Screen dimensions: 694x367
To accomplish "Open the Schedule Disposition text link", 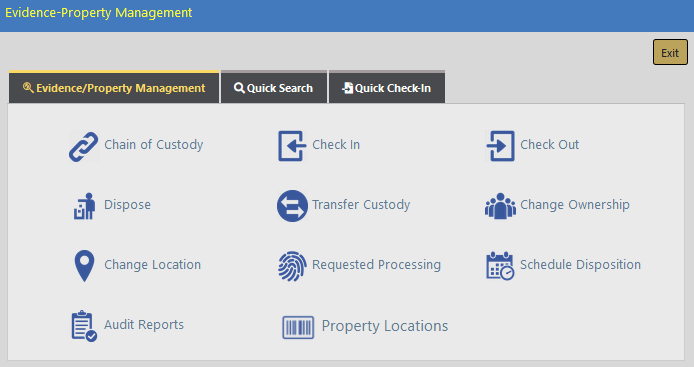I will click(580, 265).
